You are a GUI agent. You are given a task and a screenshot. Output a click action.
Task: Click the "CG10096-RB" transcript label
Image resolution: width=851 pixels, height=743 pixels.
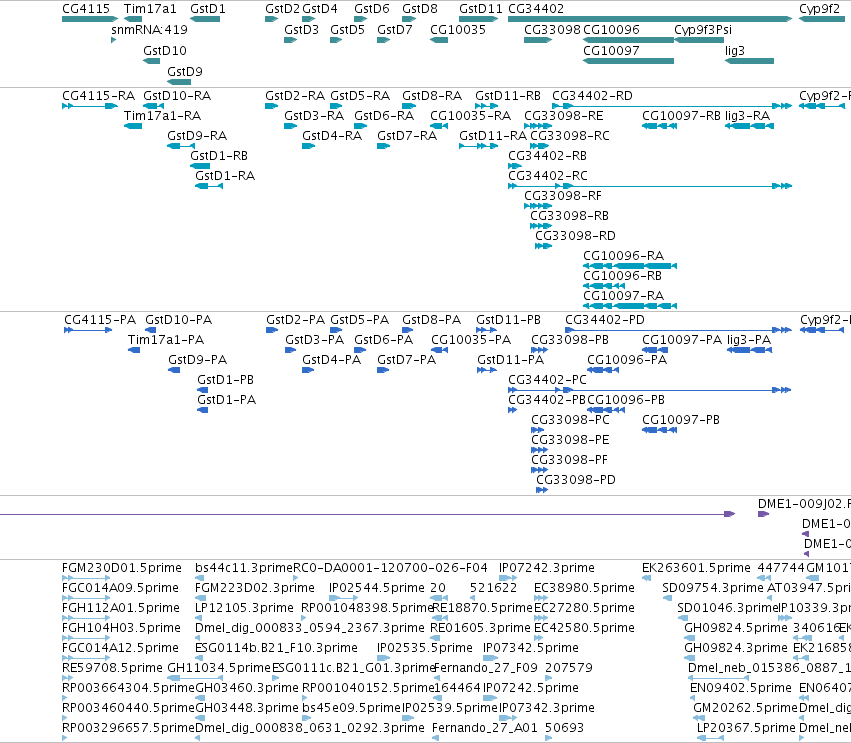(623, 276)
